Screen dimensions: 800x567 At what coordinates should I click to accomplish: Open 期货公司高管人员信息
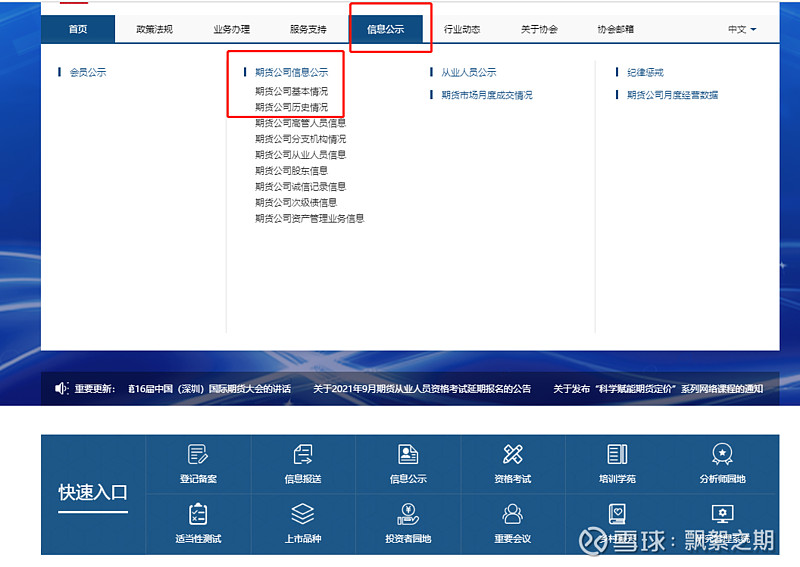[301, 123]
